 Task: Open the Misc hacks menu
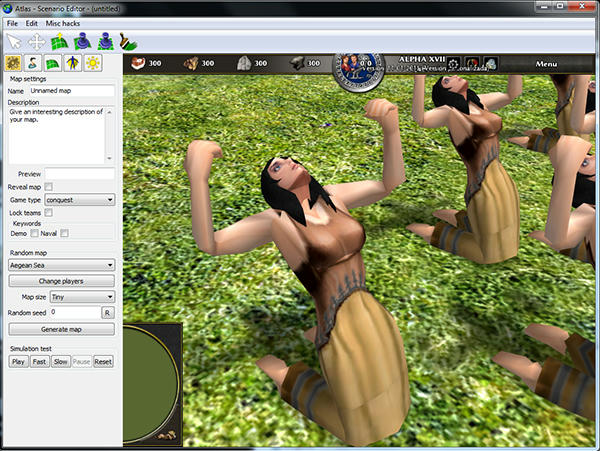pyautogui.click(x=63, y=24)
